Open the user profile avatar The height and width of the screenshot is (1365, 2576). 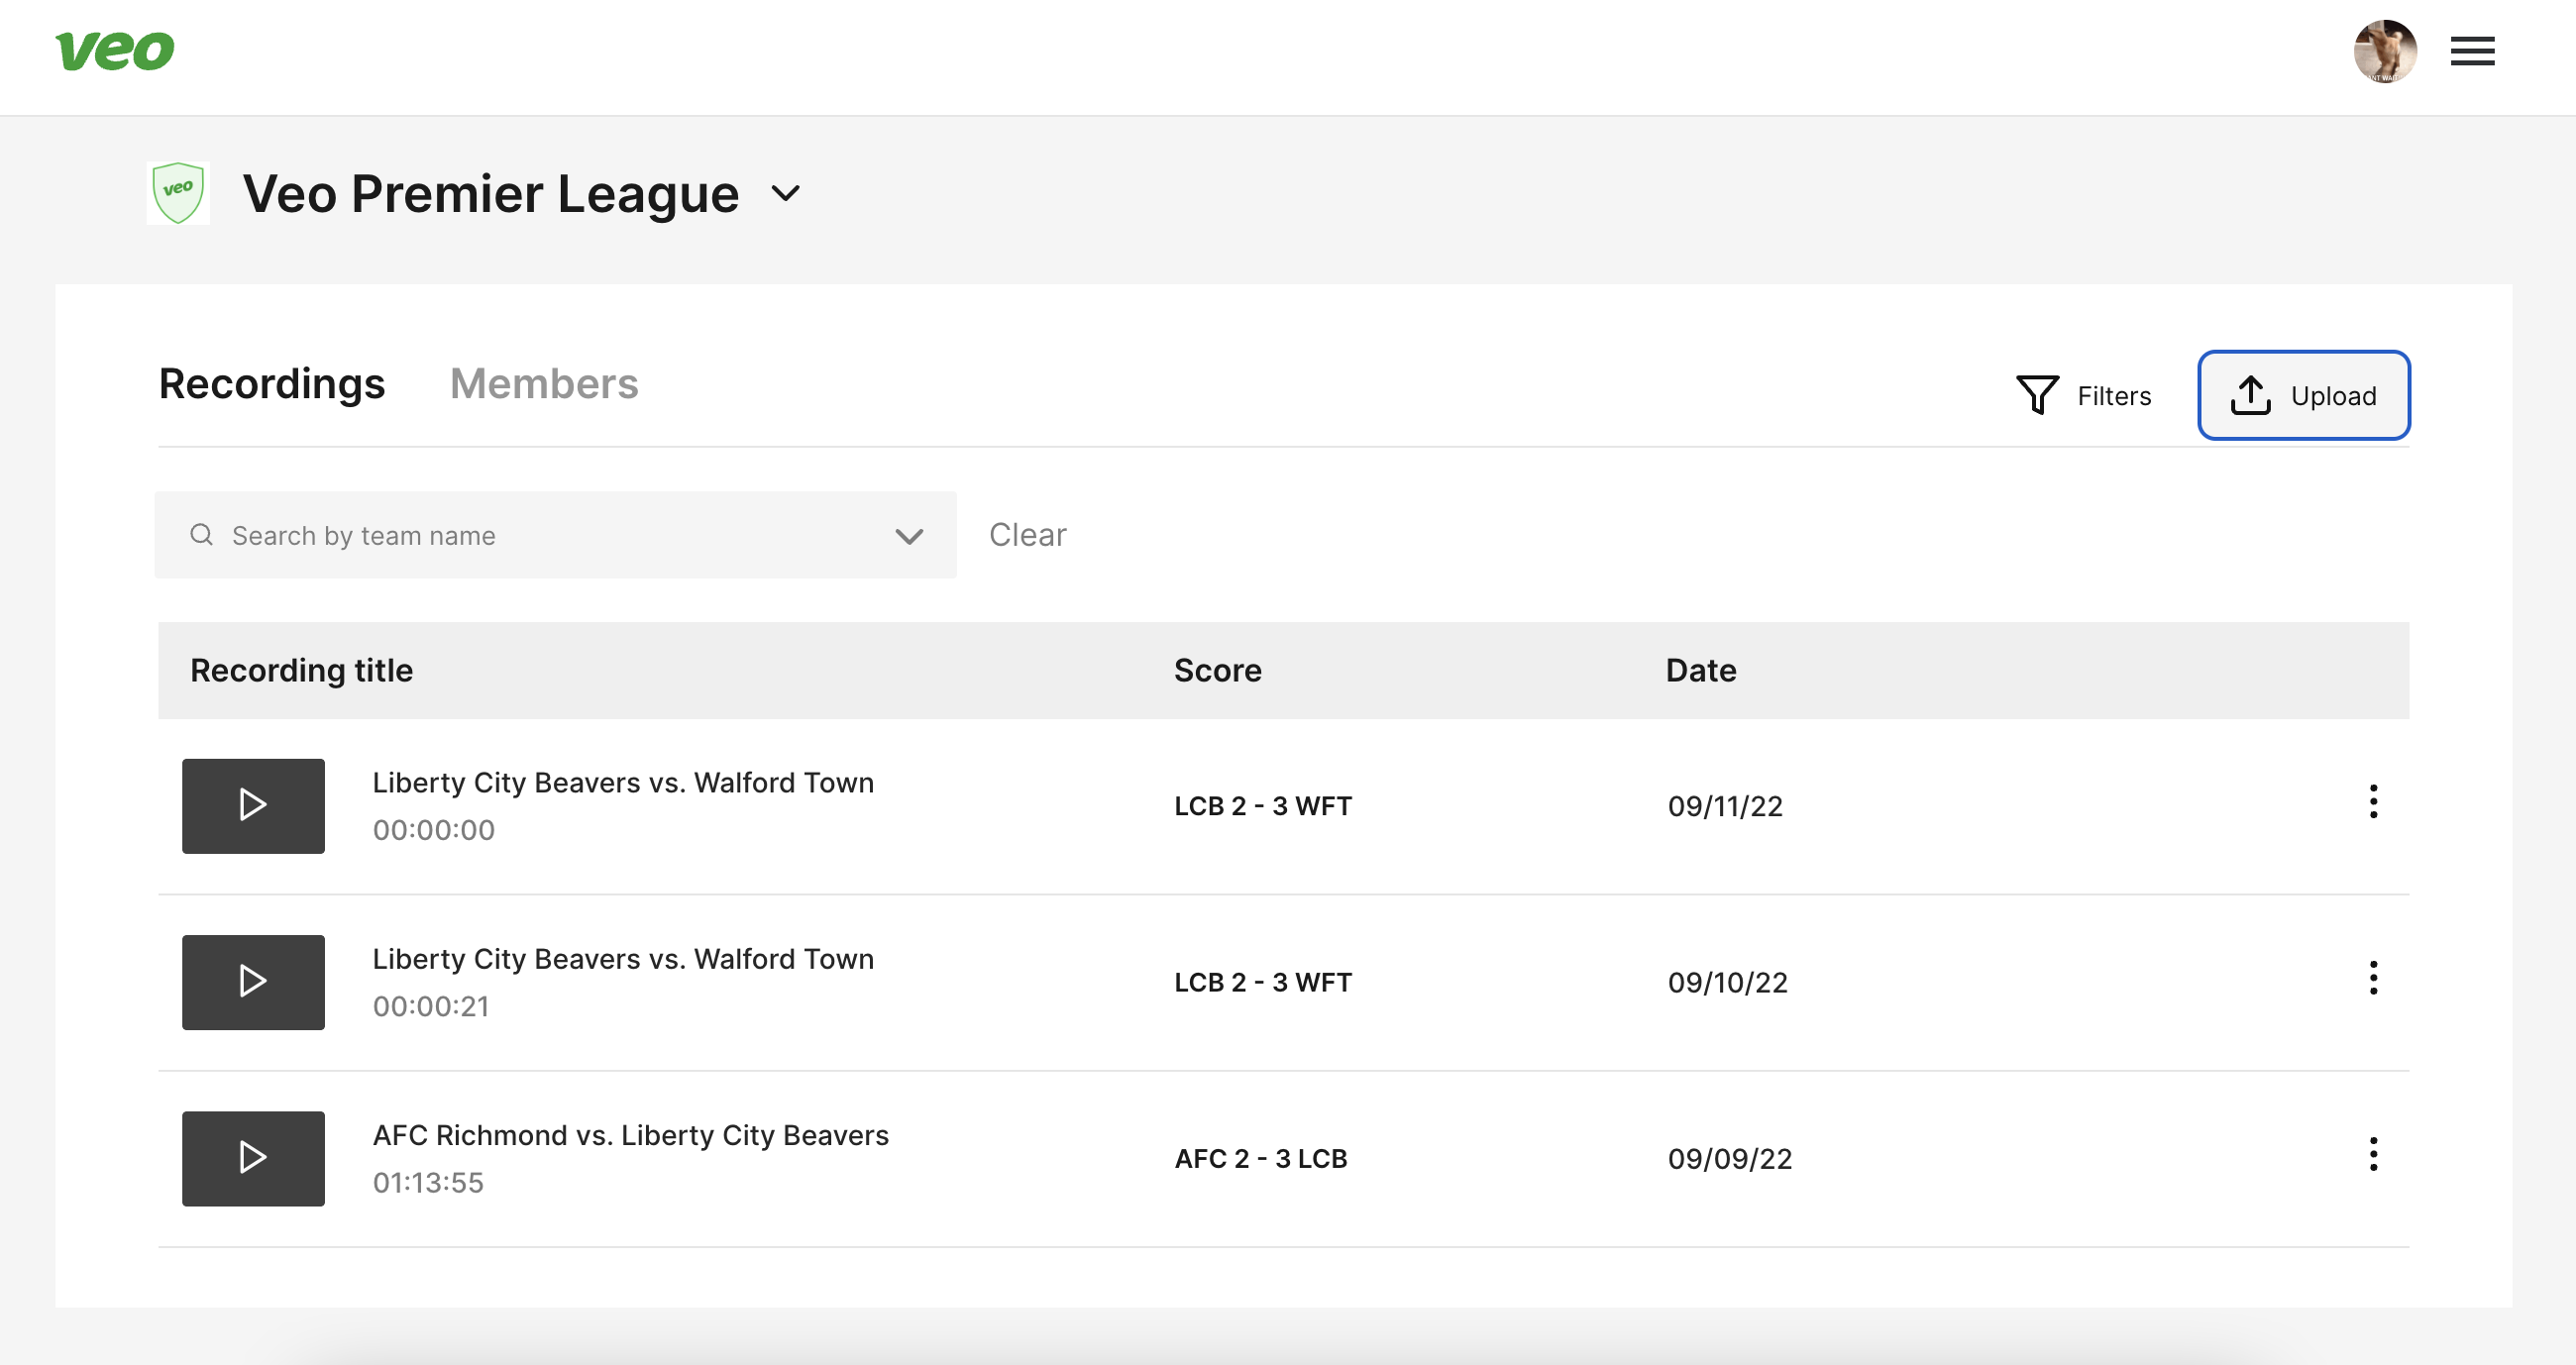2384,51
